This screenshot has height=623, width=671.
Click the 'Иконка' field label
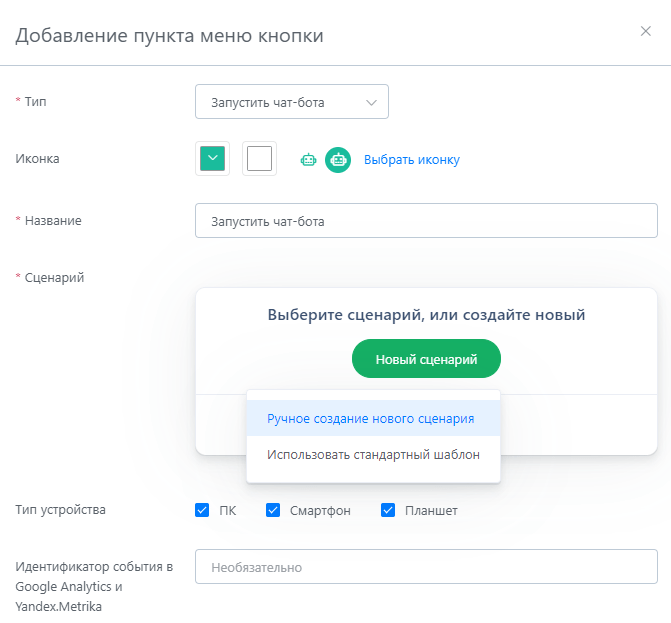37,159
